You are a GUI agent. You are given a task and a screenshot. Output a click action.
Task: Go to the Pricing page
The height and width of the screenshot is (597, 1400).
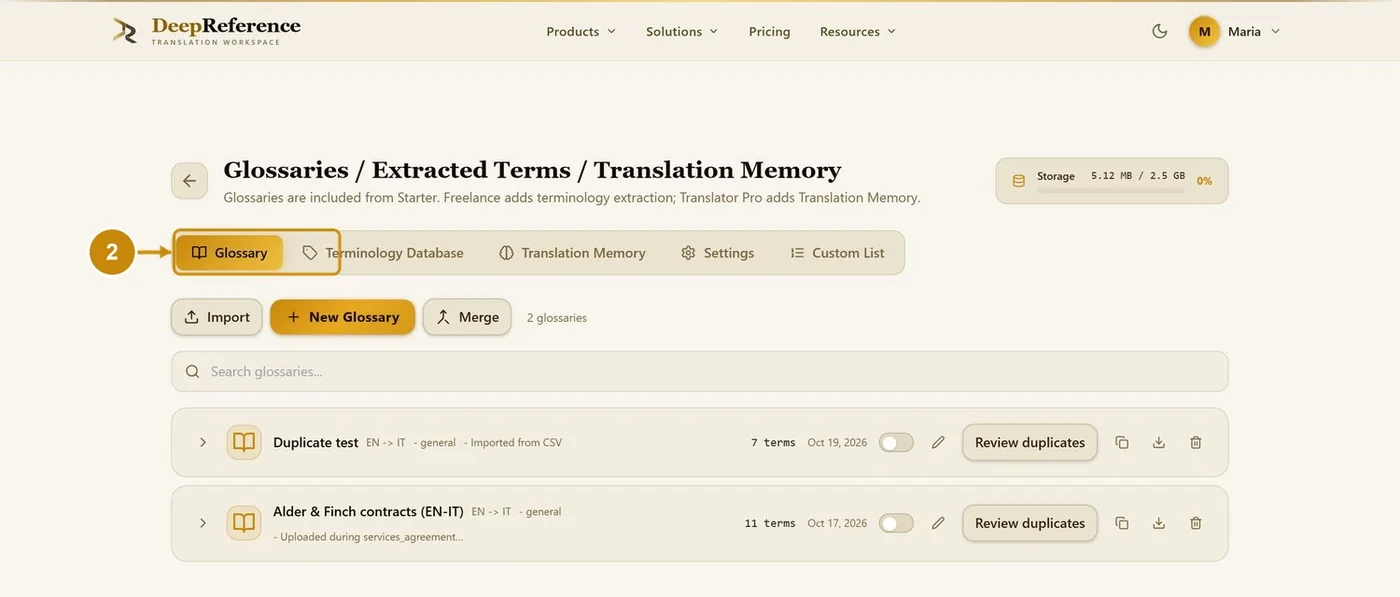click(770, 31)
